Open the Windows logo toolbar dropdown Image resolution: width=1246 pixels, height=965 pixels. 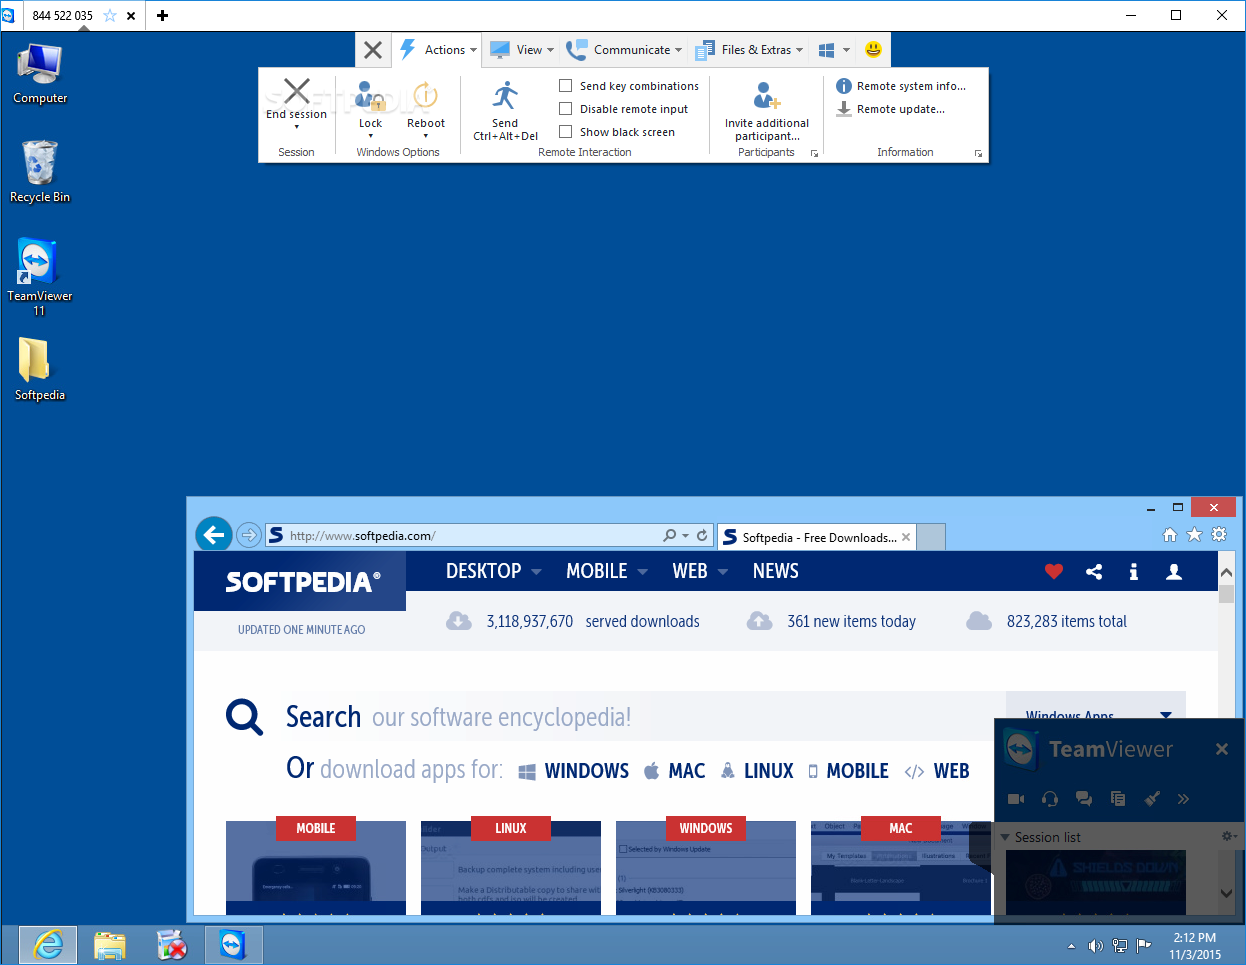834,50
